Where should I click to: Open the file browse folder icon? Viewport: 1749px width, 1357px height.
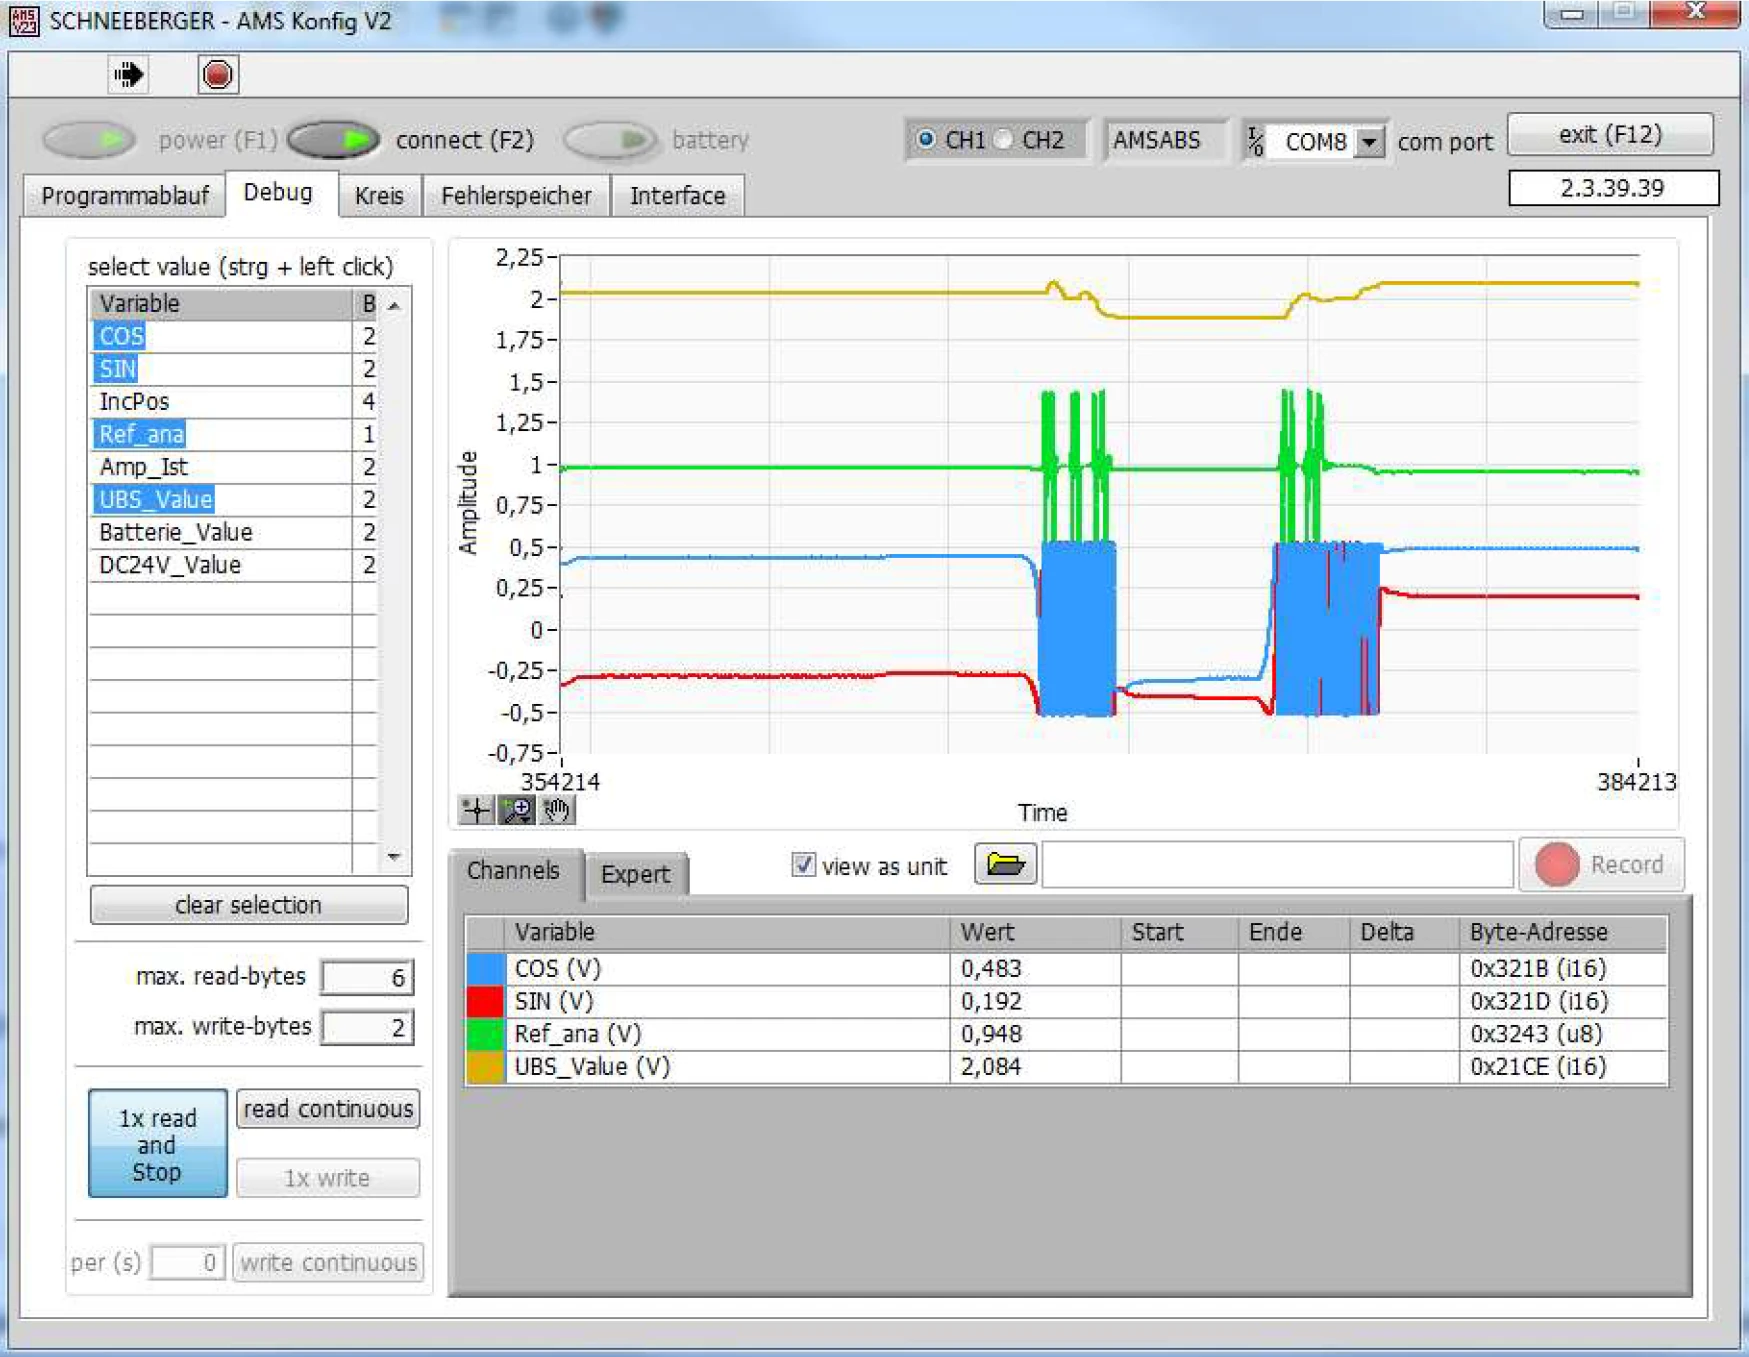coord(1005,863)
